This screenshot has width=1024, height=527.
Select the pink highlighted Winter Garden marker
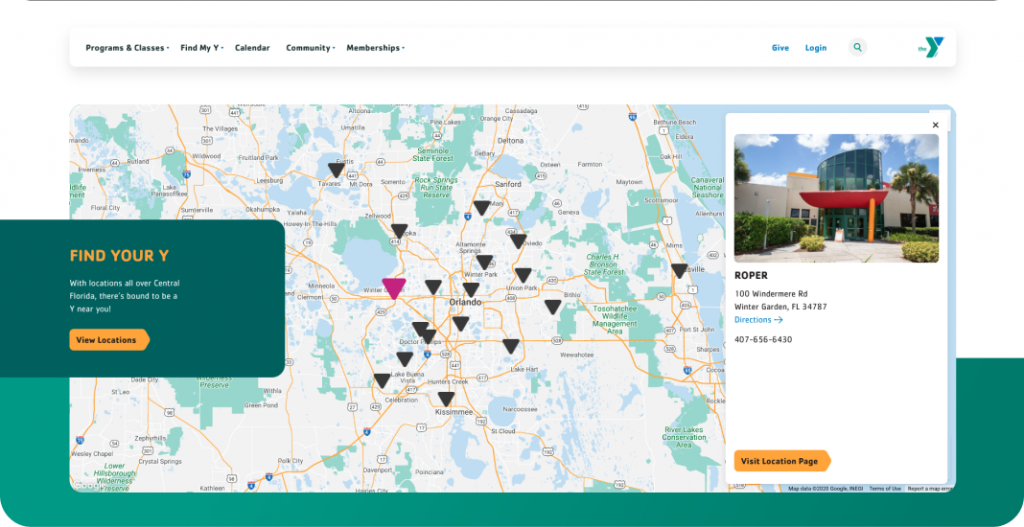tap(394, 288)
